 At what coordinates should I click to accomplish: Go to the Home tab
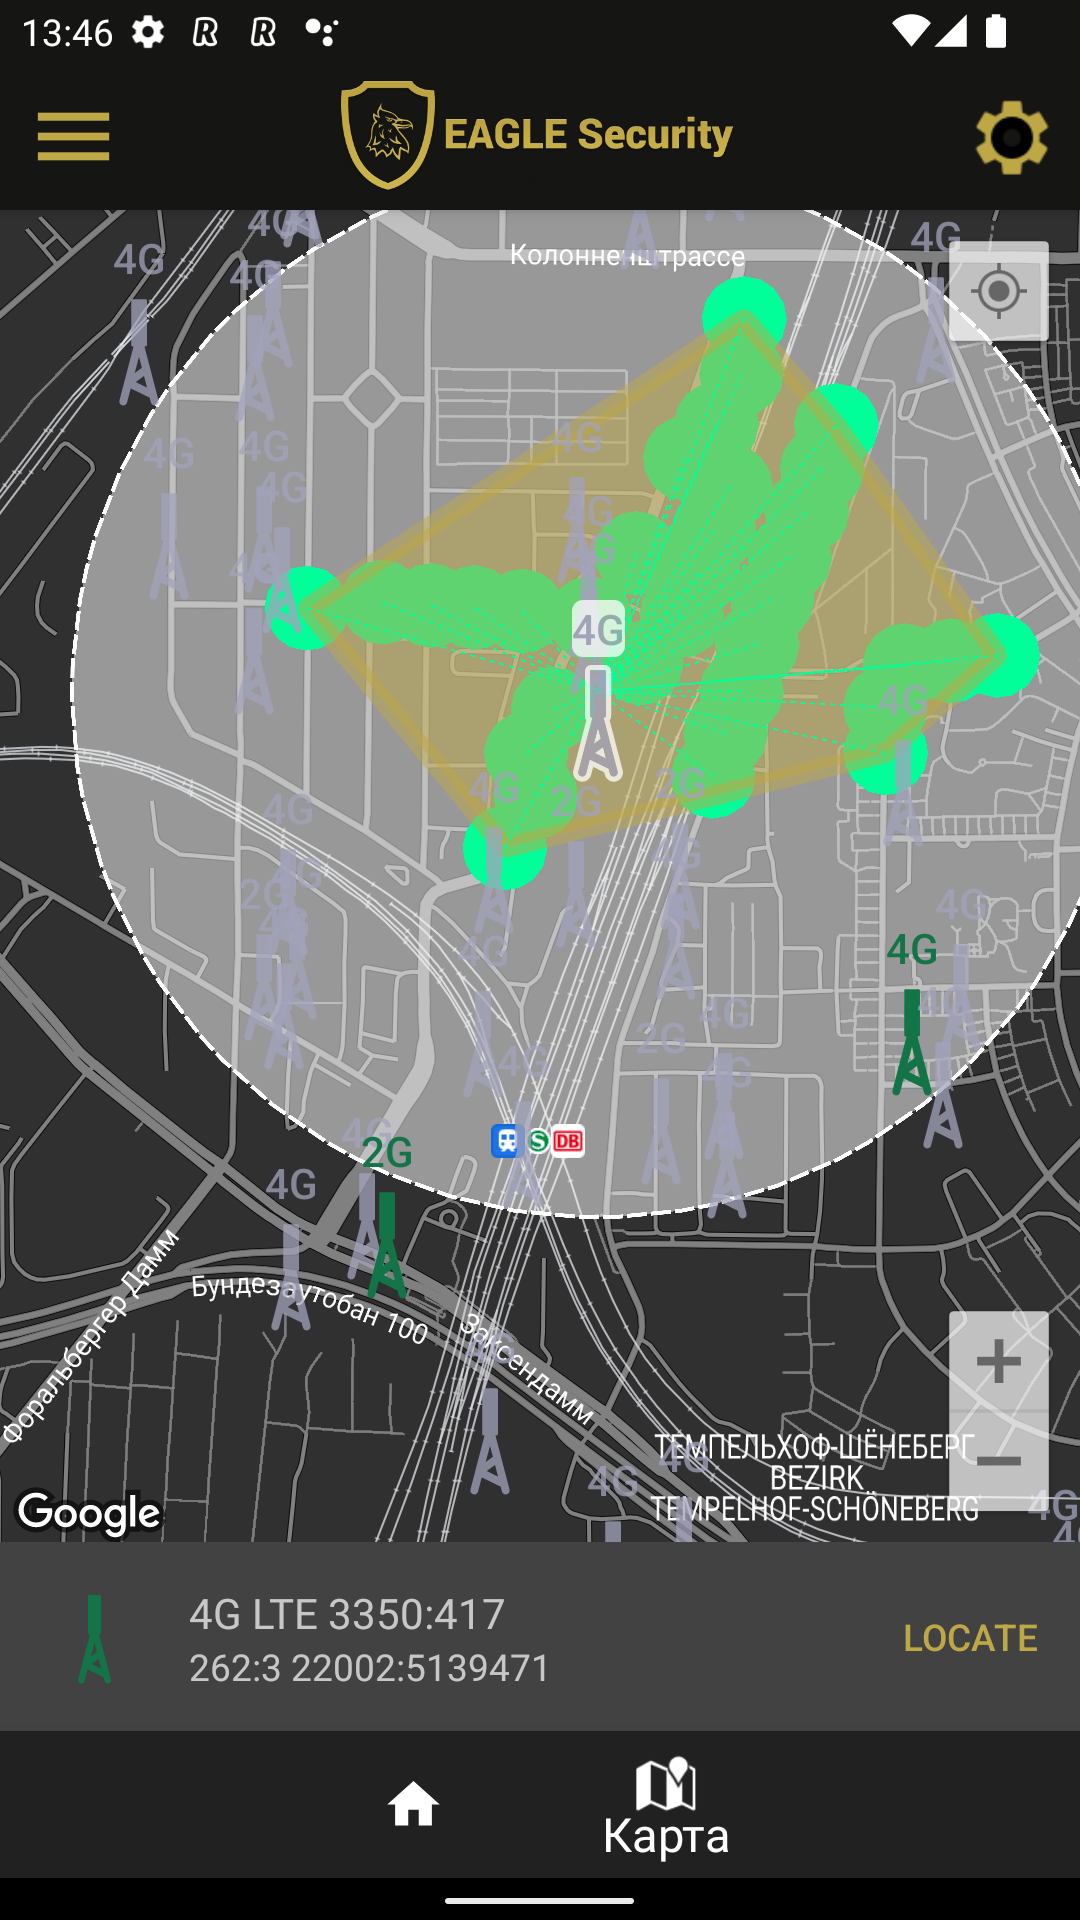coord(413,1805)
